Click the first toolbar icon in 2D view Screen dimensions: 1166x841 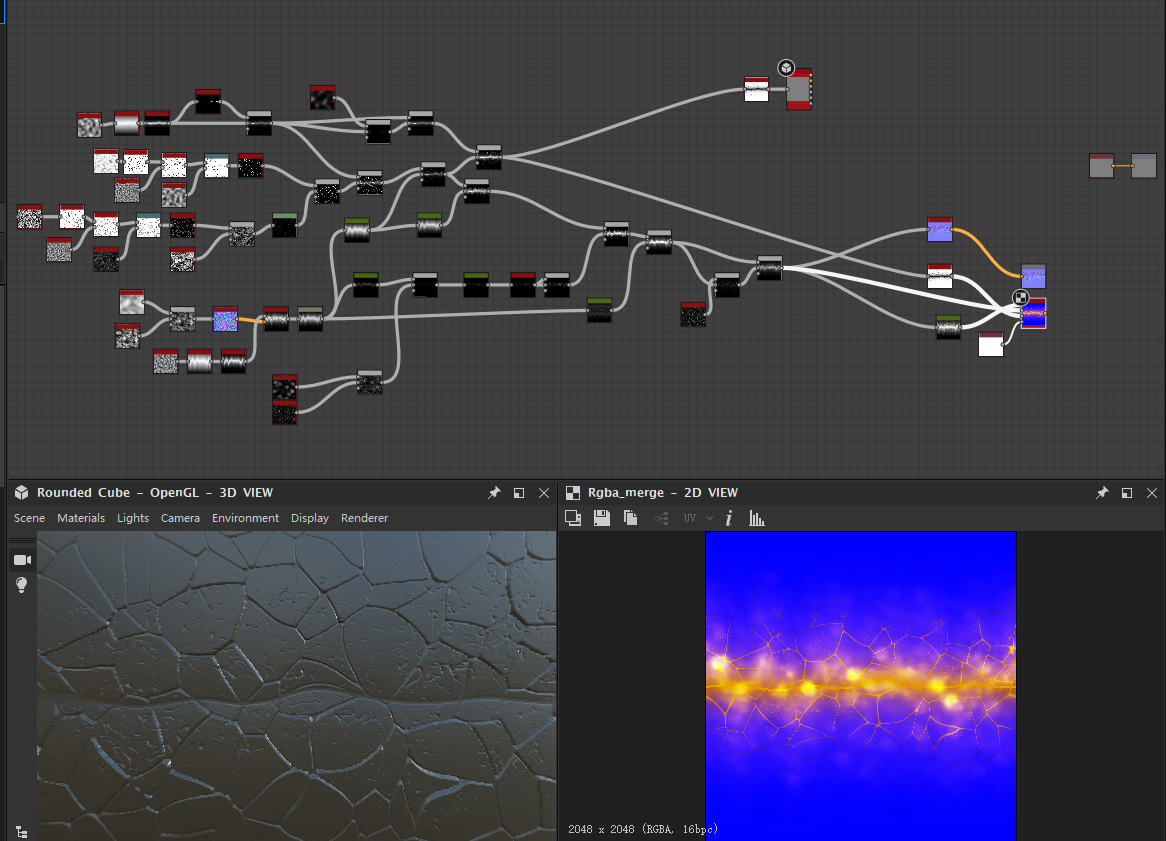point(573,518)
